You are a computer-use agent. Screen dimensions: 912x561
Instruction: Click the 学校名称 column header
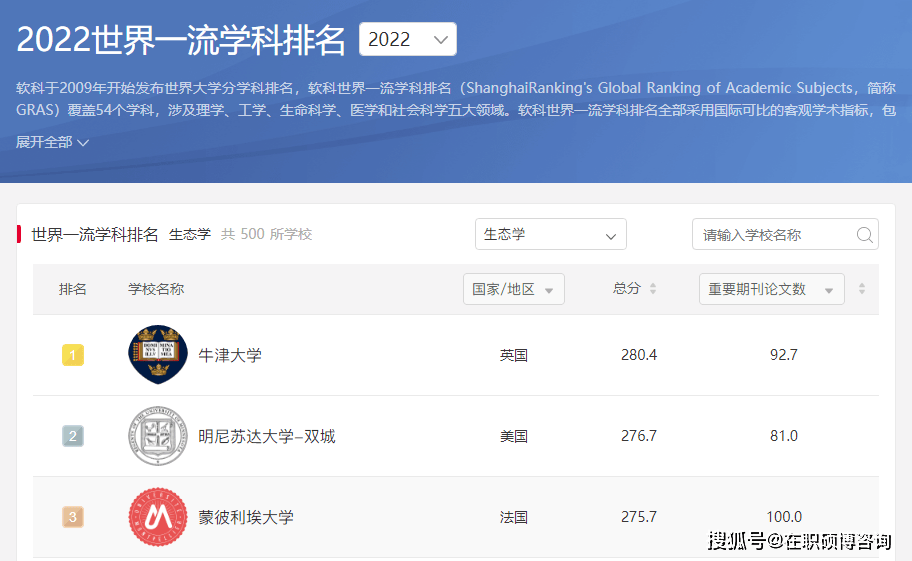tap(156, 289)
